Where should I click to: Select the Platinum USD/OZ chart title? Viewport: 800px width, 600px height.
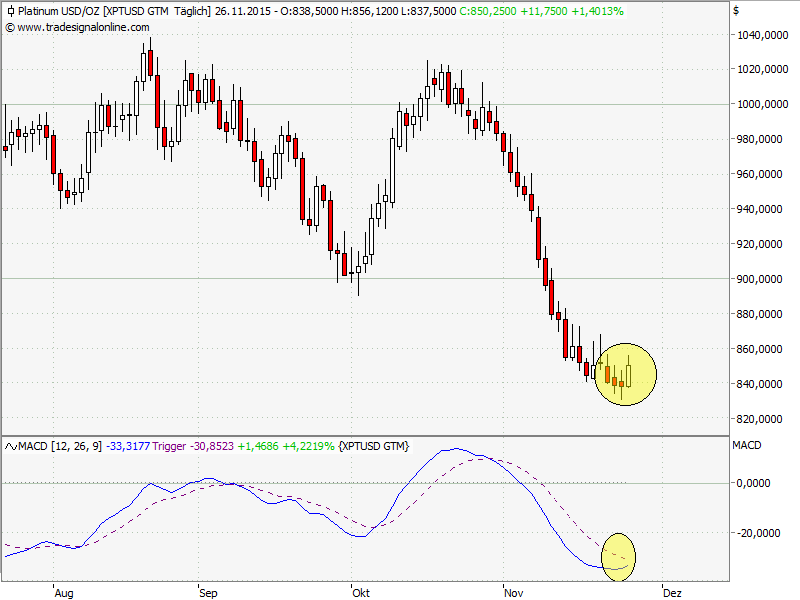[x=61, y=11]
